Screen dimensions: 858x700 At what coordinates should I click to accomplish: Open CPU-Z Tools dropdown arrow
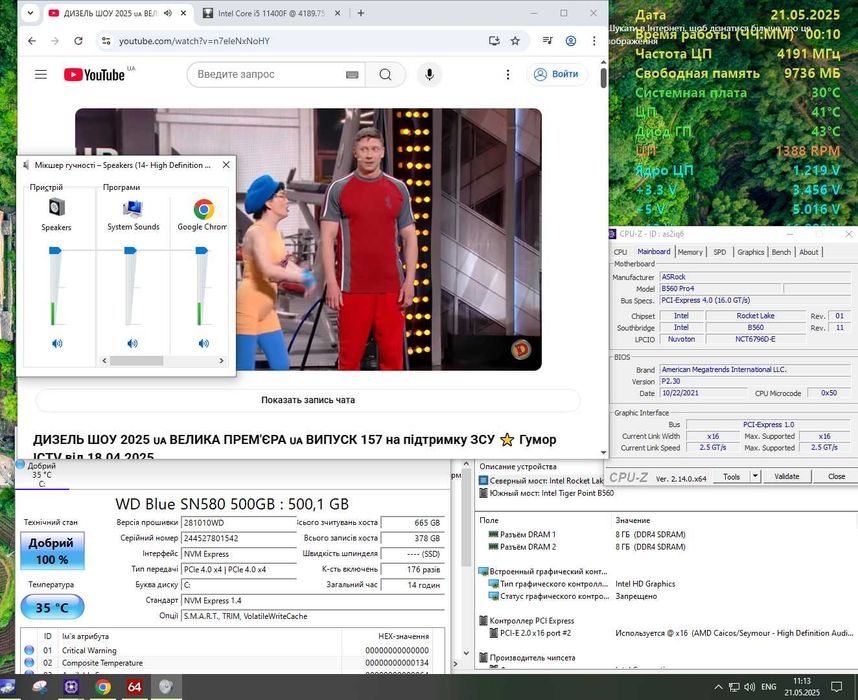coord(755,476)
